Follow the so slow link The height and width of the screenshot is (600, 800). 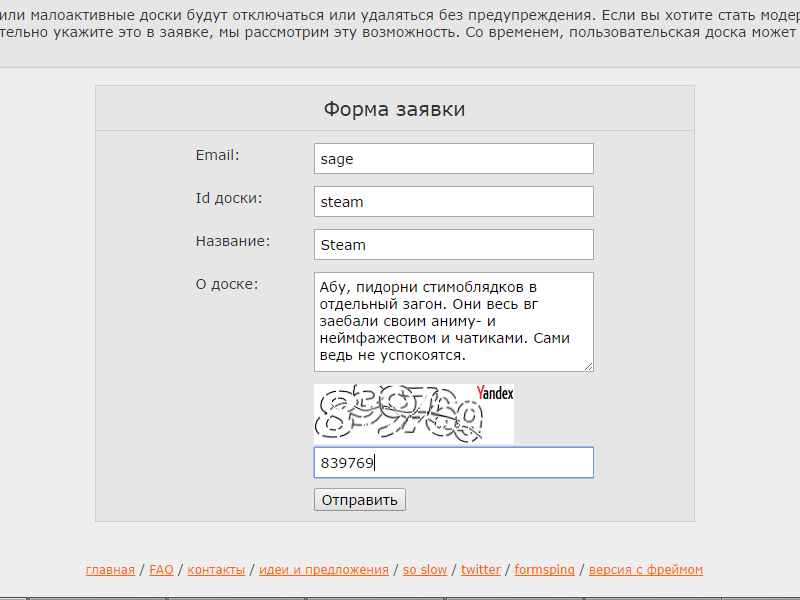[425, 570]
